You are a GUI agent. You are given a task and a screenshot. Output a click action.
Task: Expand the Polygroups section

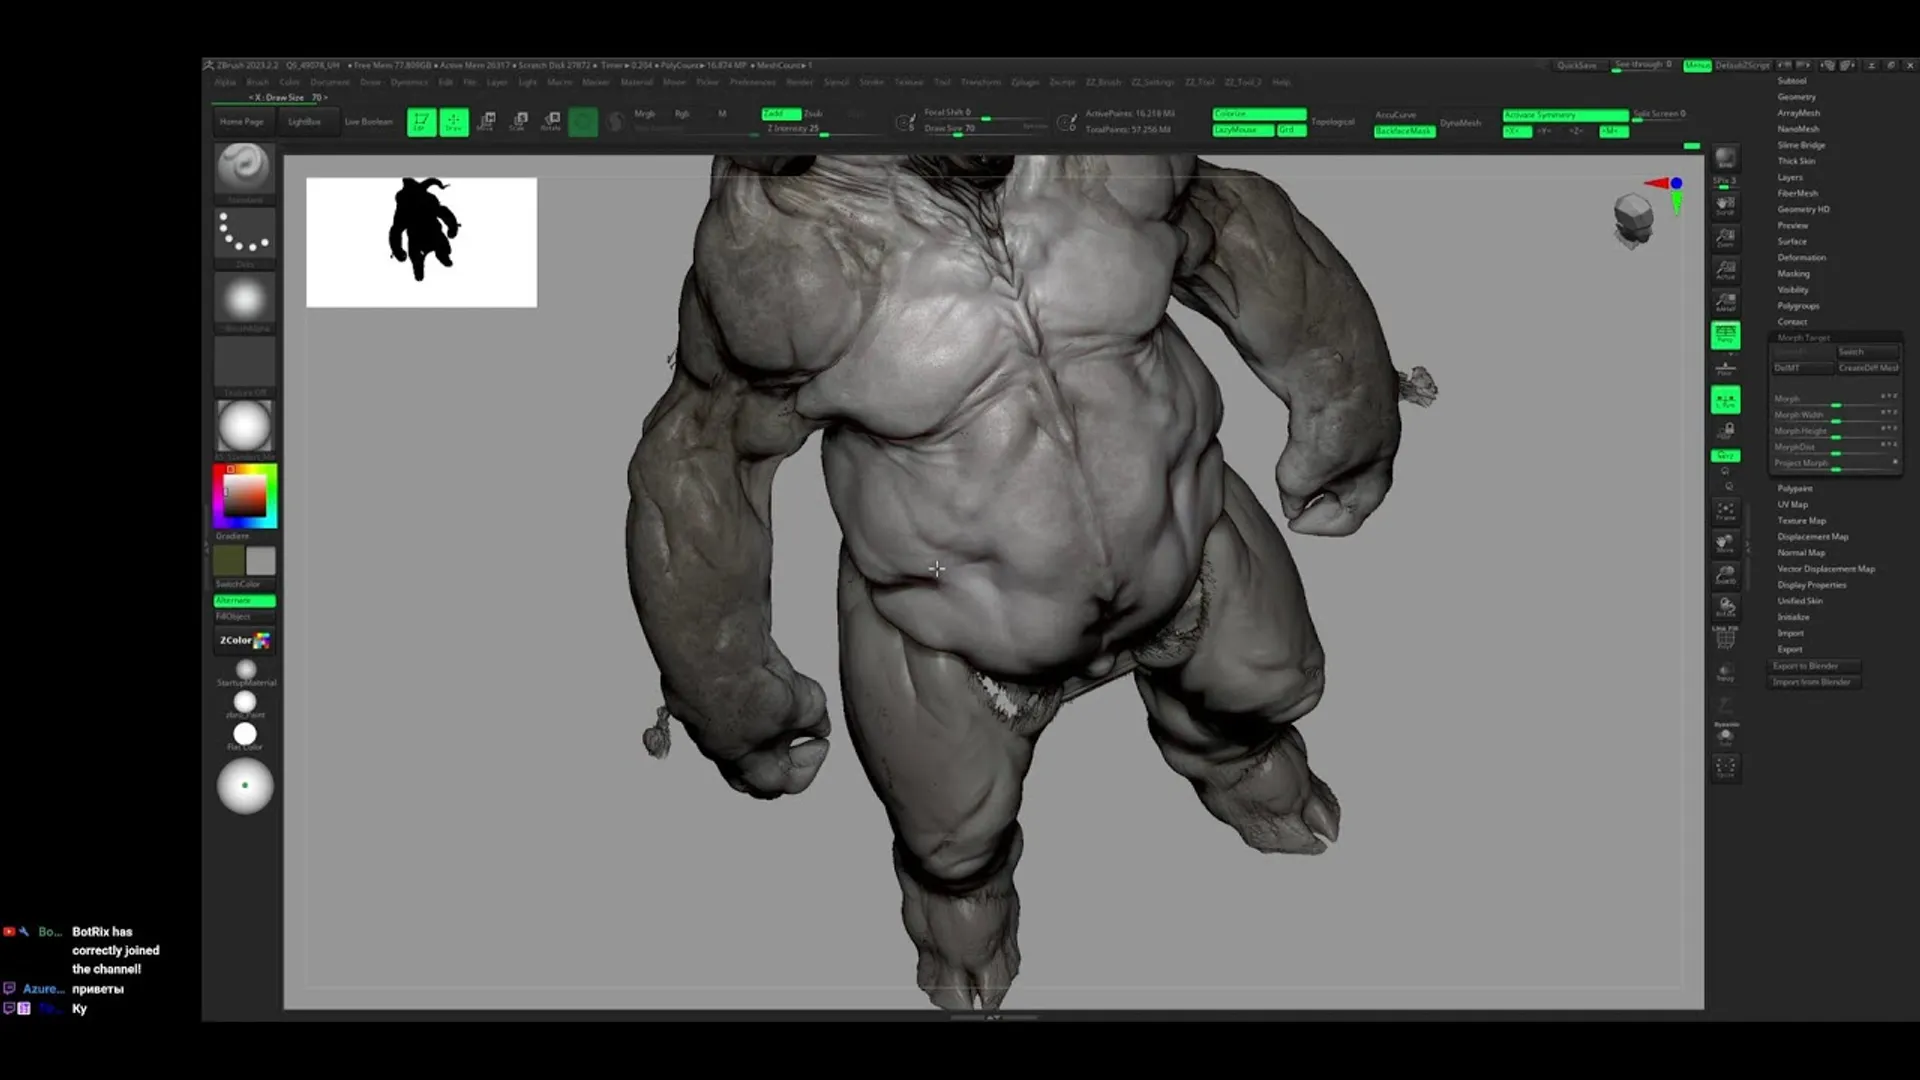1798,305
